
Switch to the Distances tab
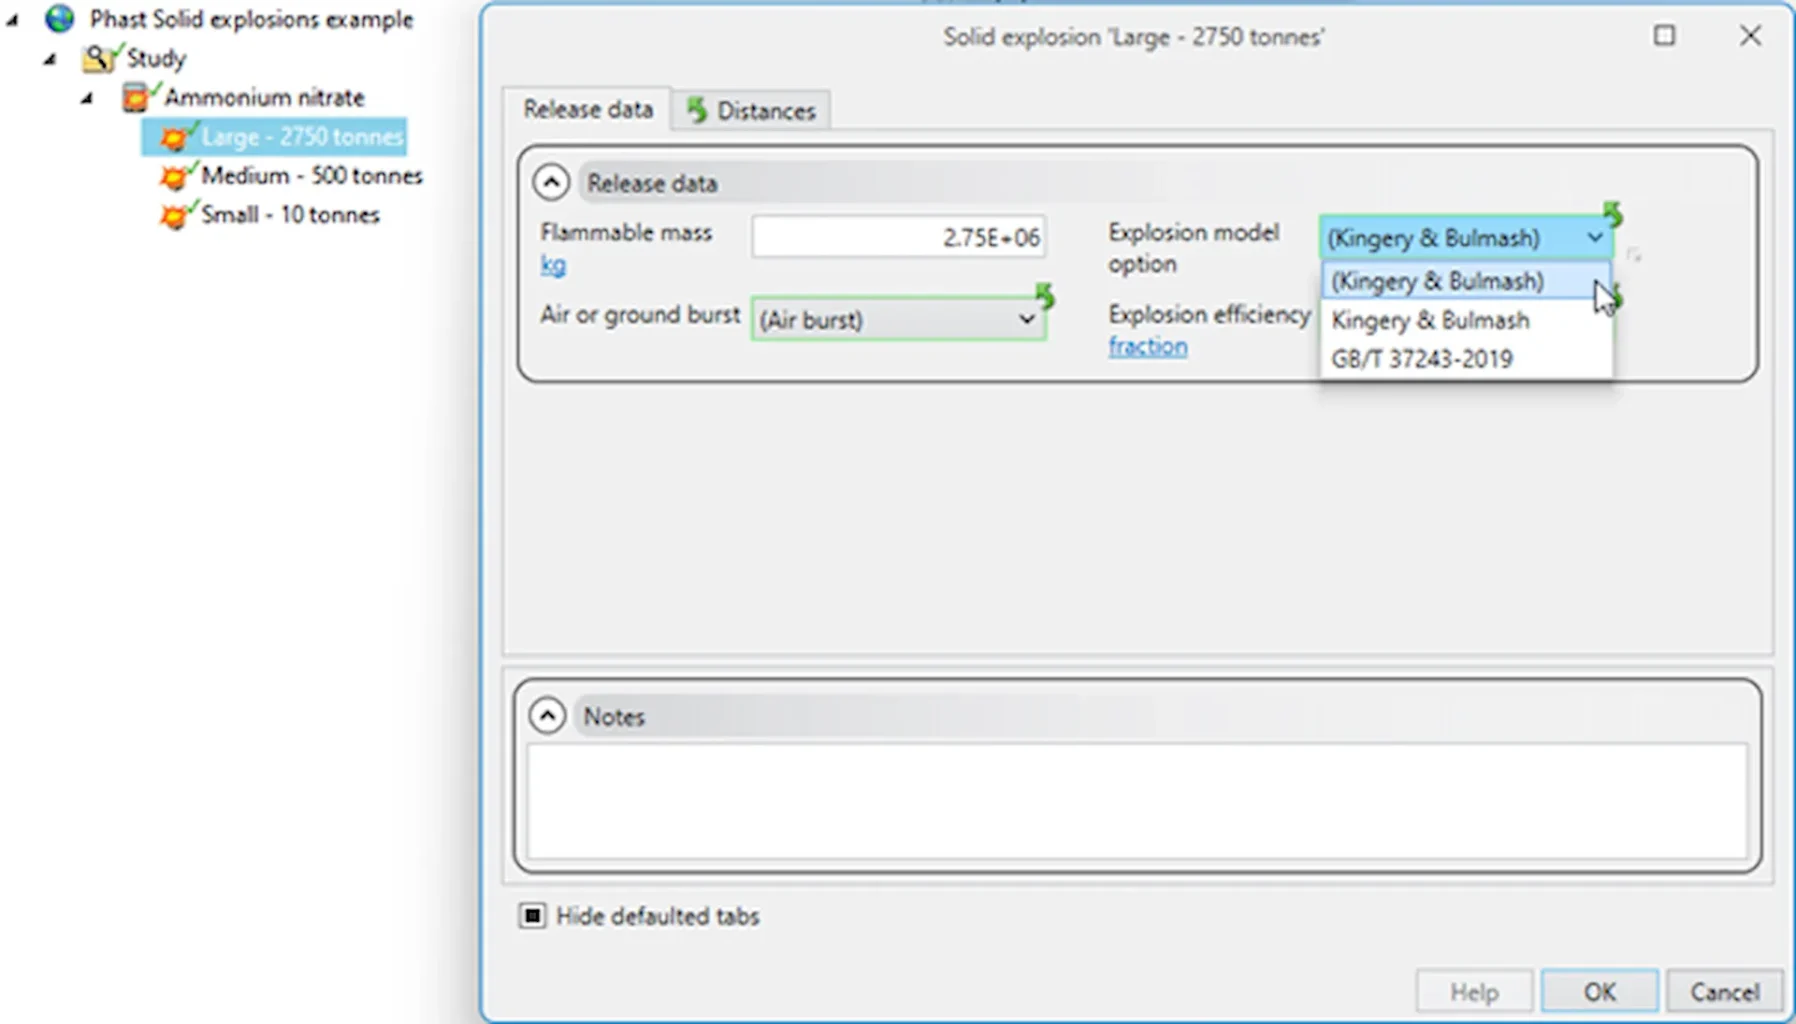pos(752,110)
